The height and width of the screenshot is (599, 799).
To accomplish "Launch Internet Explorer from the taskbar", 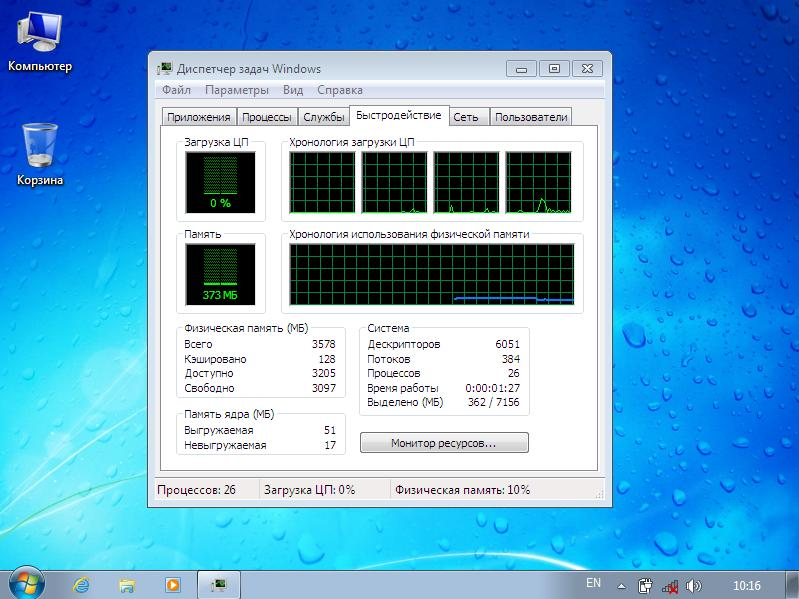I will (x=82, y=584).
